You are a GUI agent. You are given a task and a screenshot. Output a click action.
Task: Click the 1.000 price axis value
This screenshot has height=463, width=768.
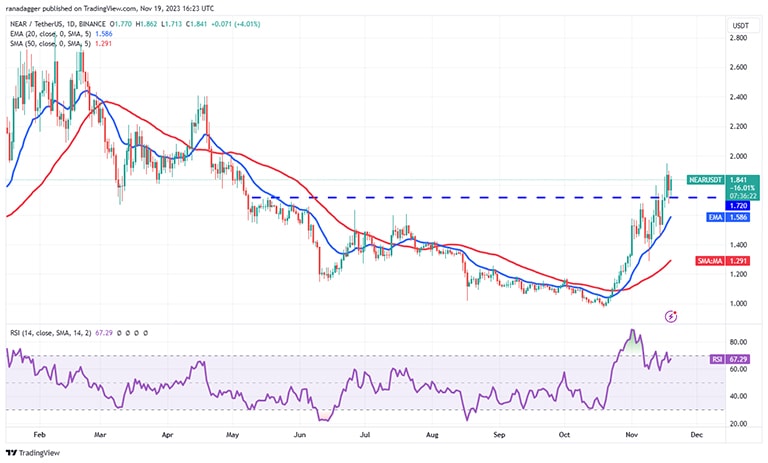pos(738,304)
